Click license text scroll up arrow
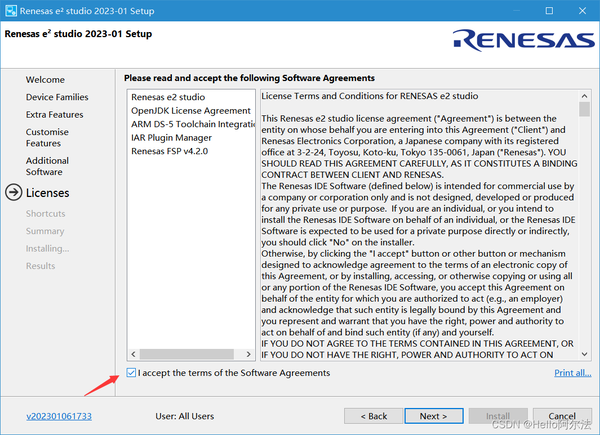The width and height of the screenshot is (600, 435). pyautogui.click(x=584, y=96)
